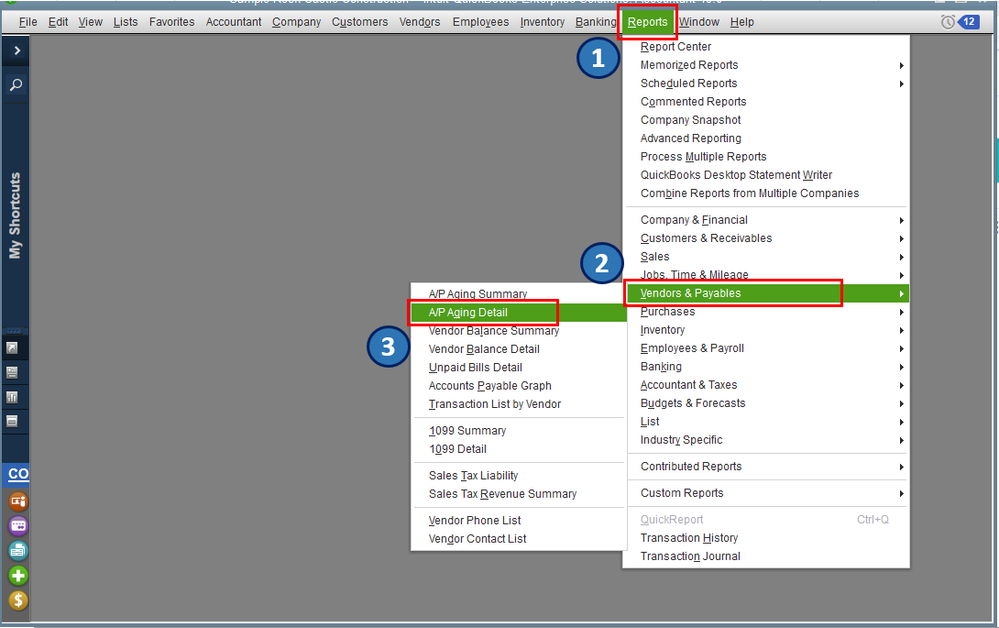
Task: Select Commented Reports
Action: (765, 102)
